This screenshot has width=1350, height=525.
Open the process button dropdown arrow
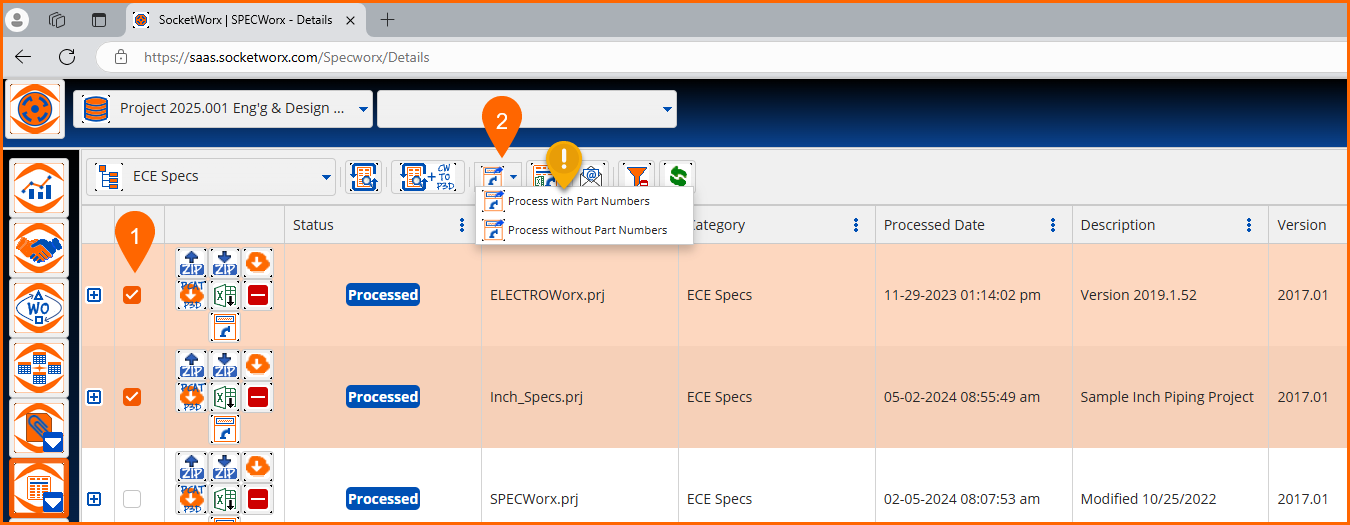tap(513, 177)
